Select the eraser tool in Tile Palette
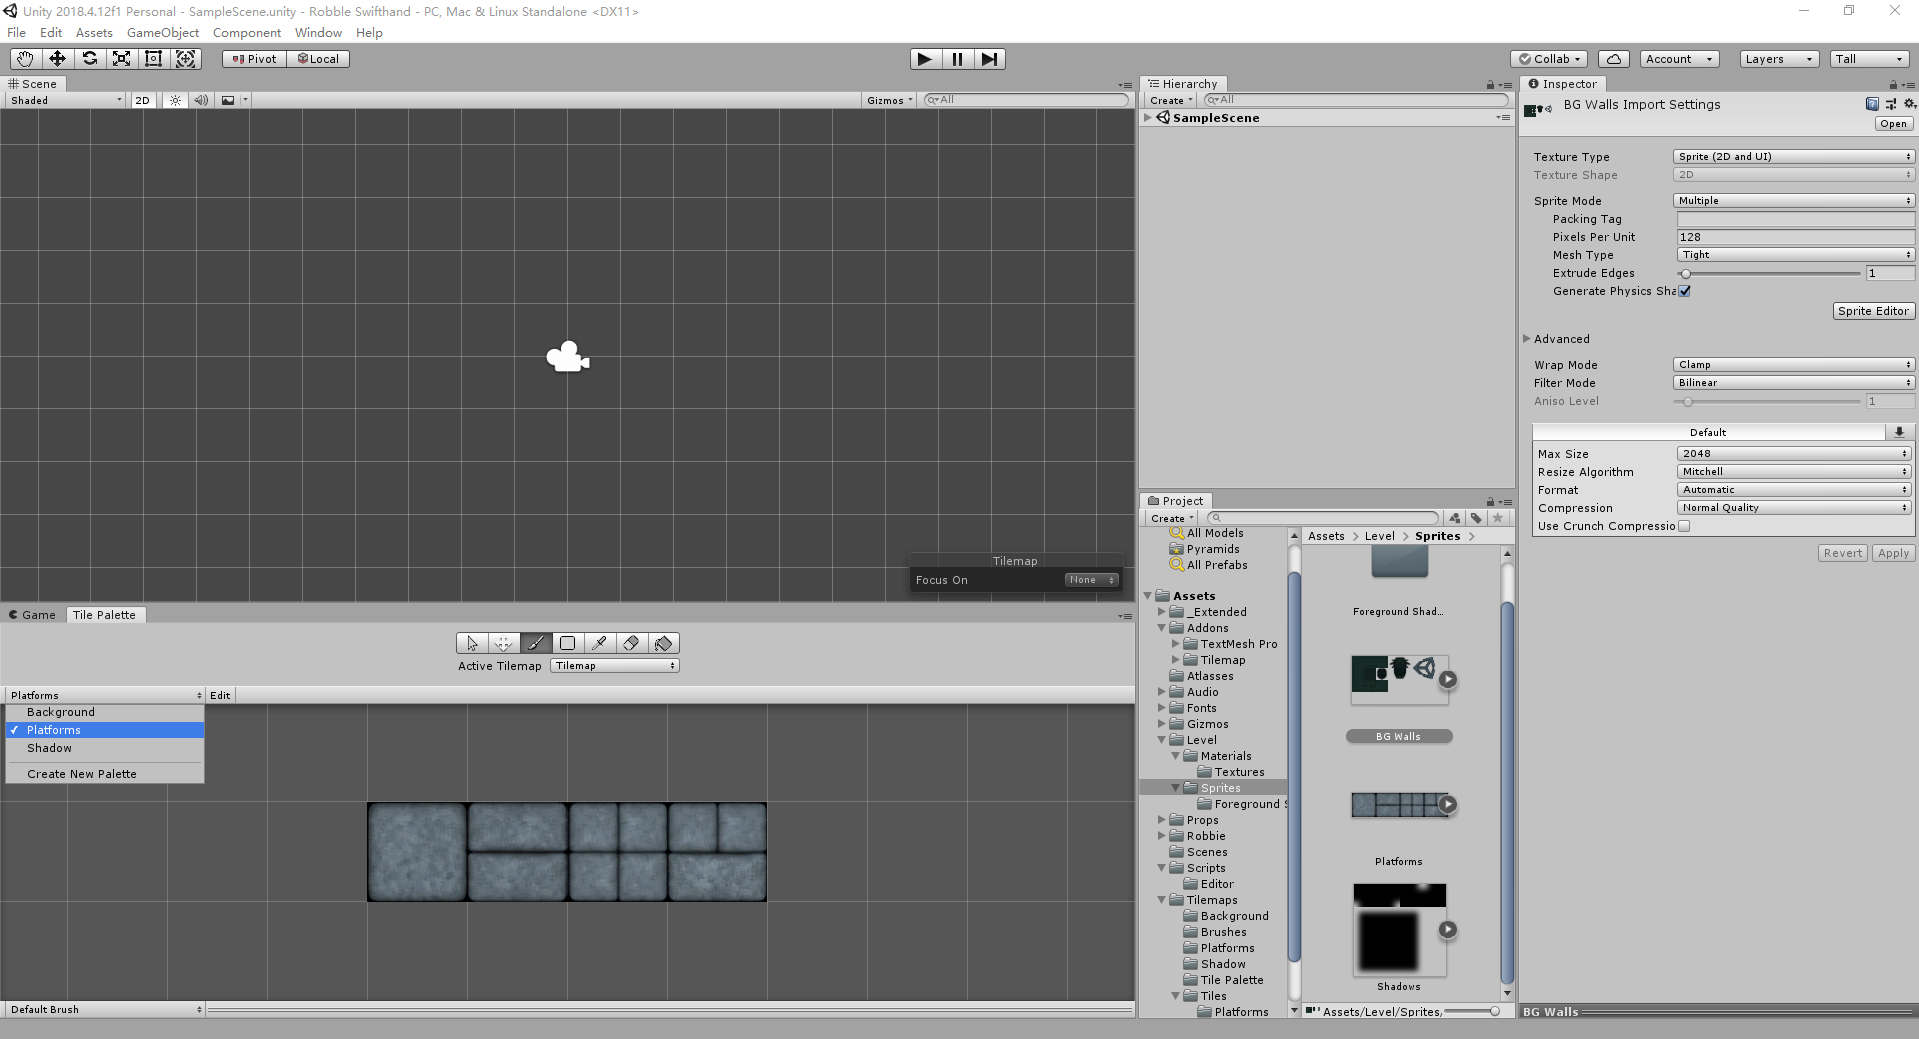Screen dimensions: 1919x1039 [x=631, y=643]
